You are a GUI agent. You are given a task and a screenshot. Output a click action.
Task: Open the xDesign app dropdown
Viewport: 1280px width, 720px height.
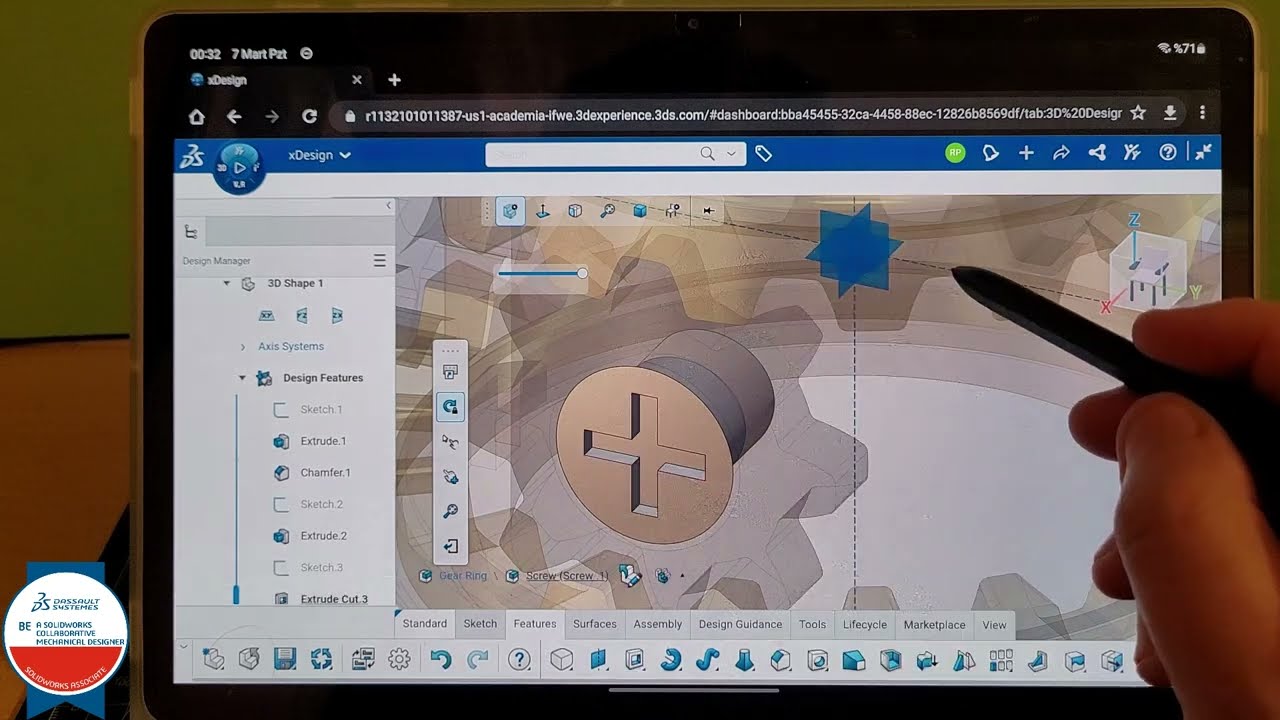point(319,155)
